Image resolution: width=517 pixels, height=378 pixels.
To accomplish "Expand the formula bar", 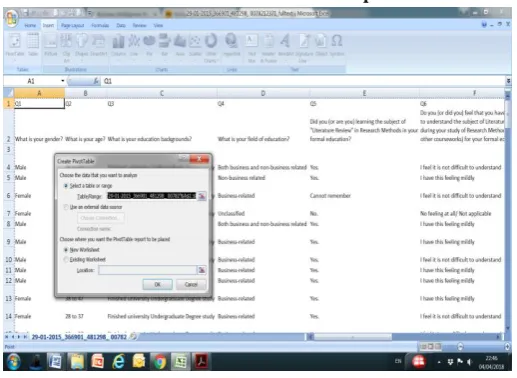I will [x=508, y=81].
